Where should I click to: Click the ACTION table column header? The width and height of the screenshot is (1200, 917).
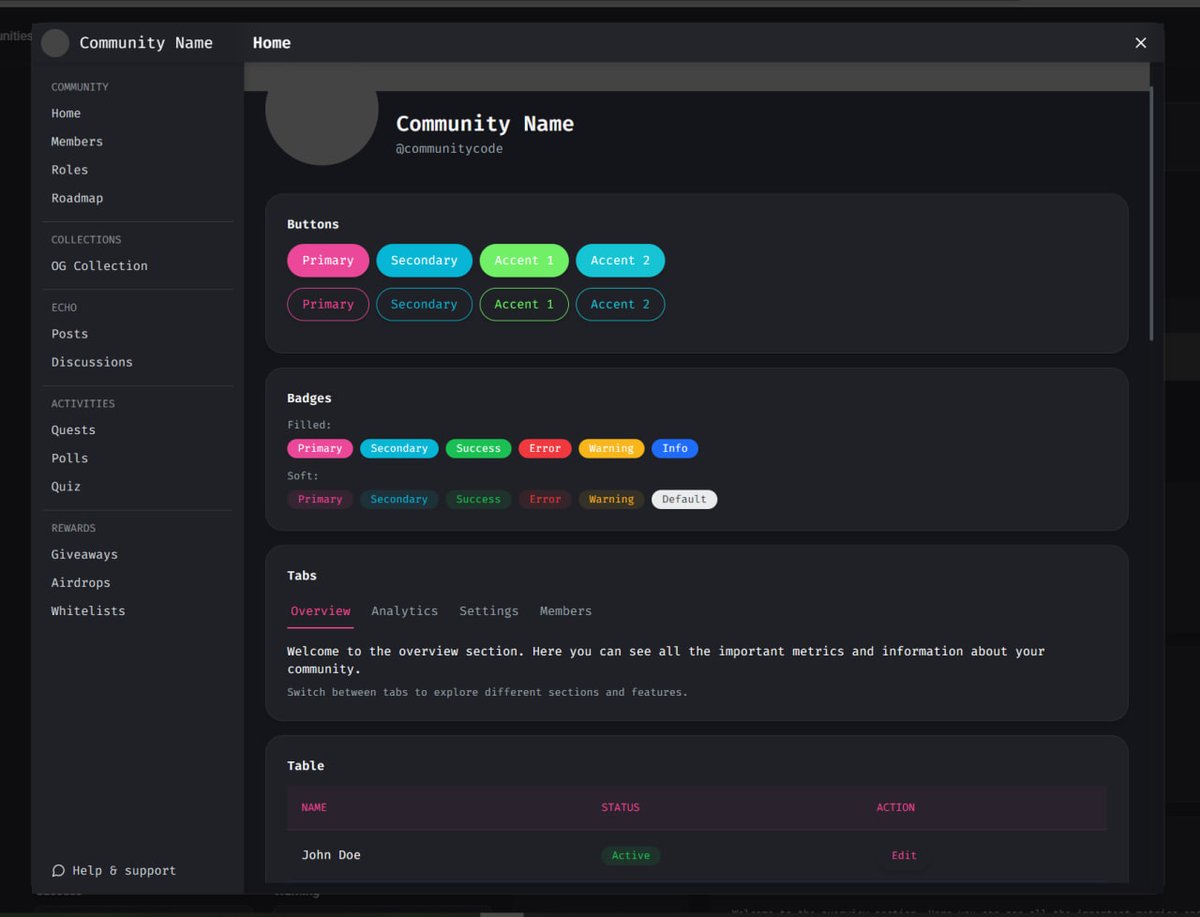tap(895, 807)
